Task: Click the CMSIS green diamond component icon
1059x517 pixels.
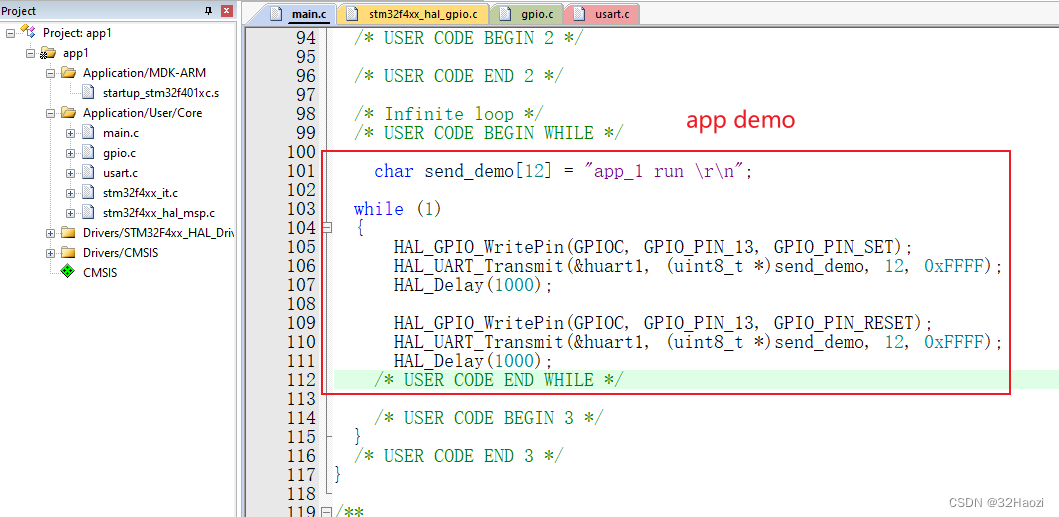Action: 67,272
